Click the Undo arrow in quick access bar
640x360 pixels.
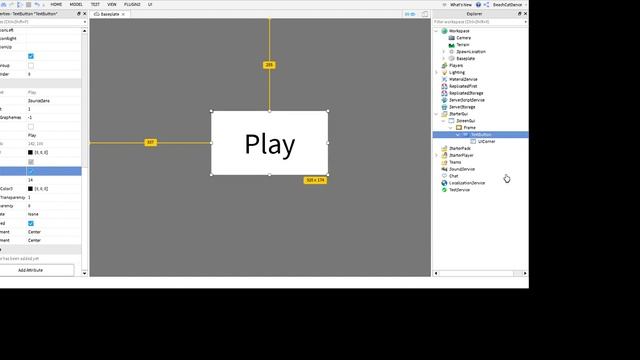coord(37,4)
